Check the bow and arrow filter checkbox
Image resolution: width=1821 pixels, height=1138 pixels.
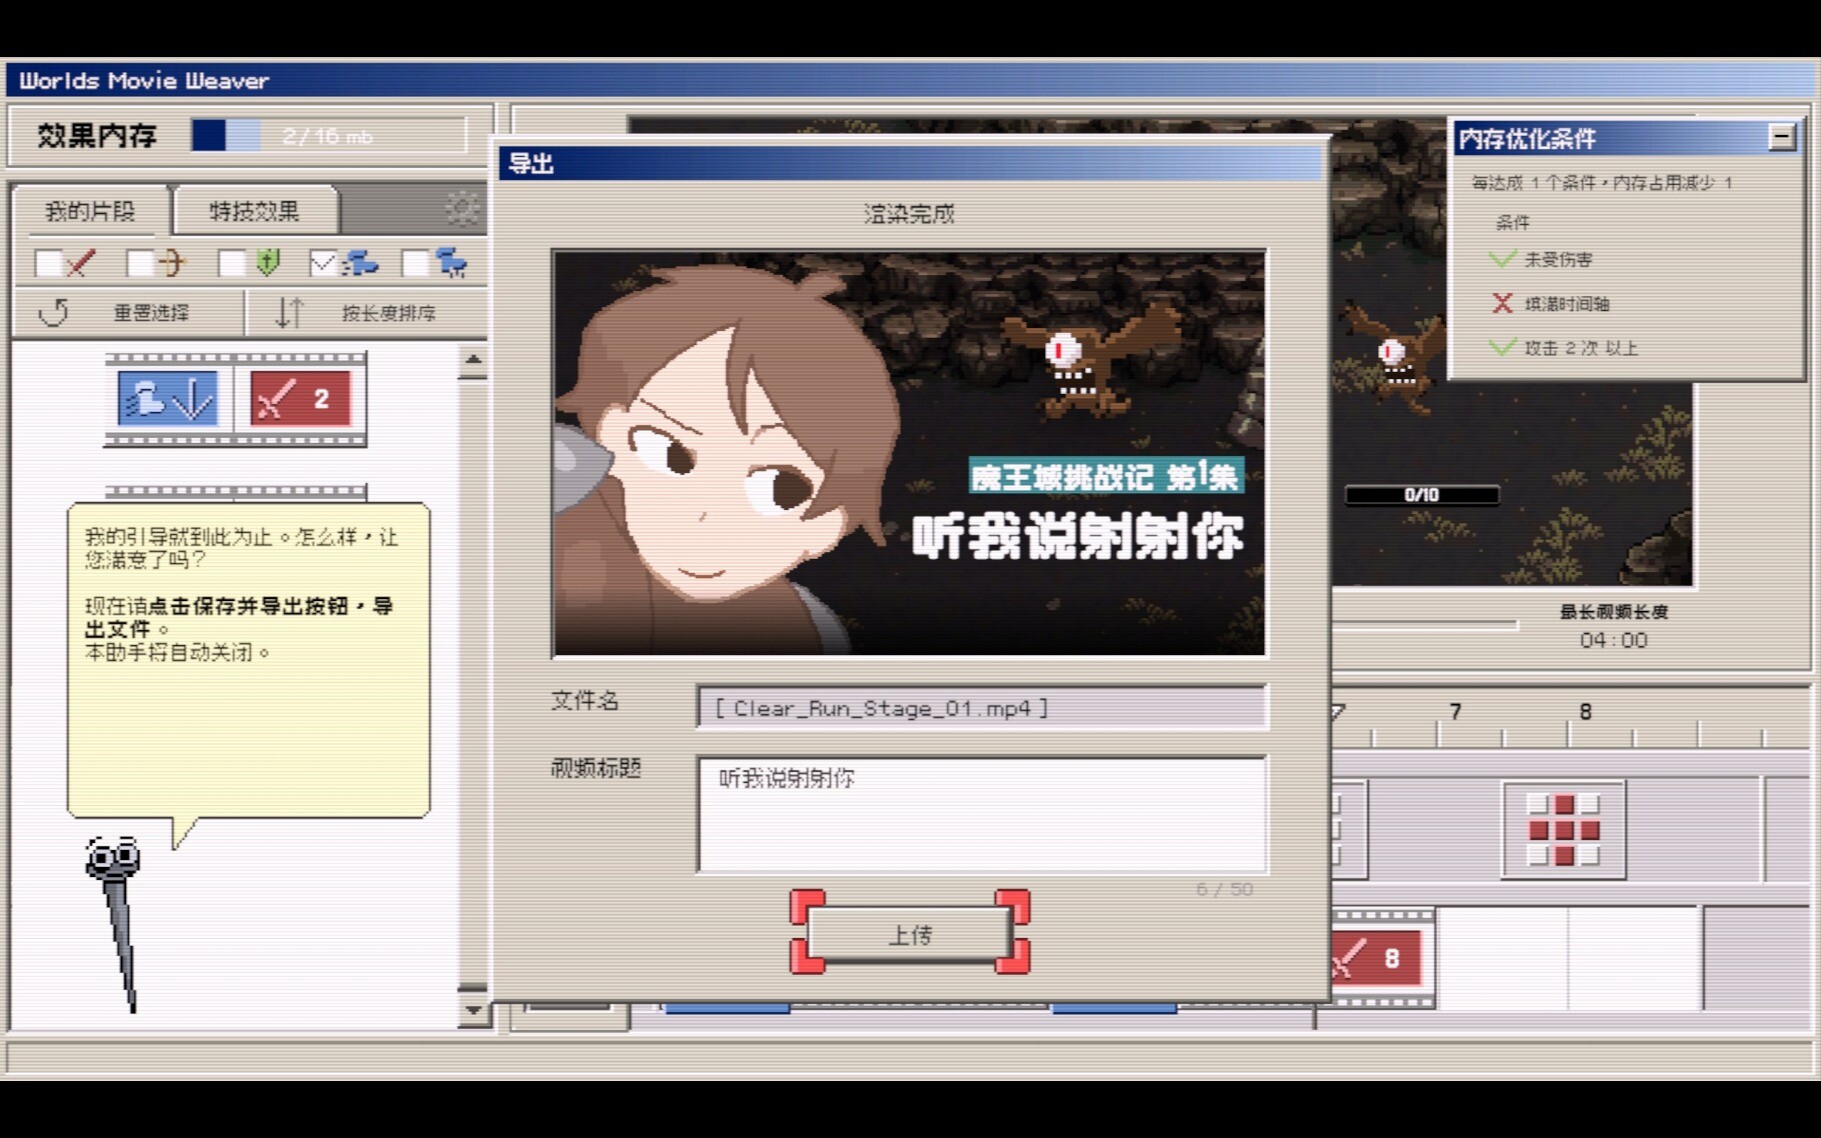coord(140,264)
